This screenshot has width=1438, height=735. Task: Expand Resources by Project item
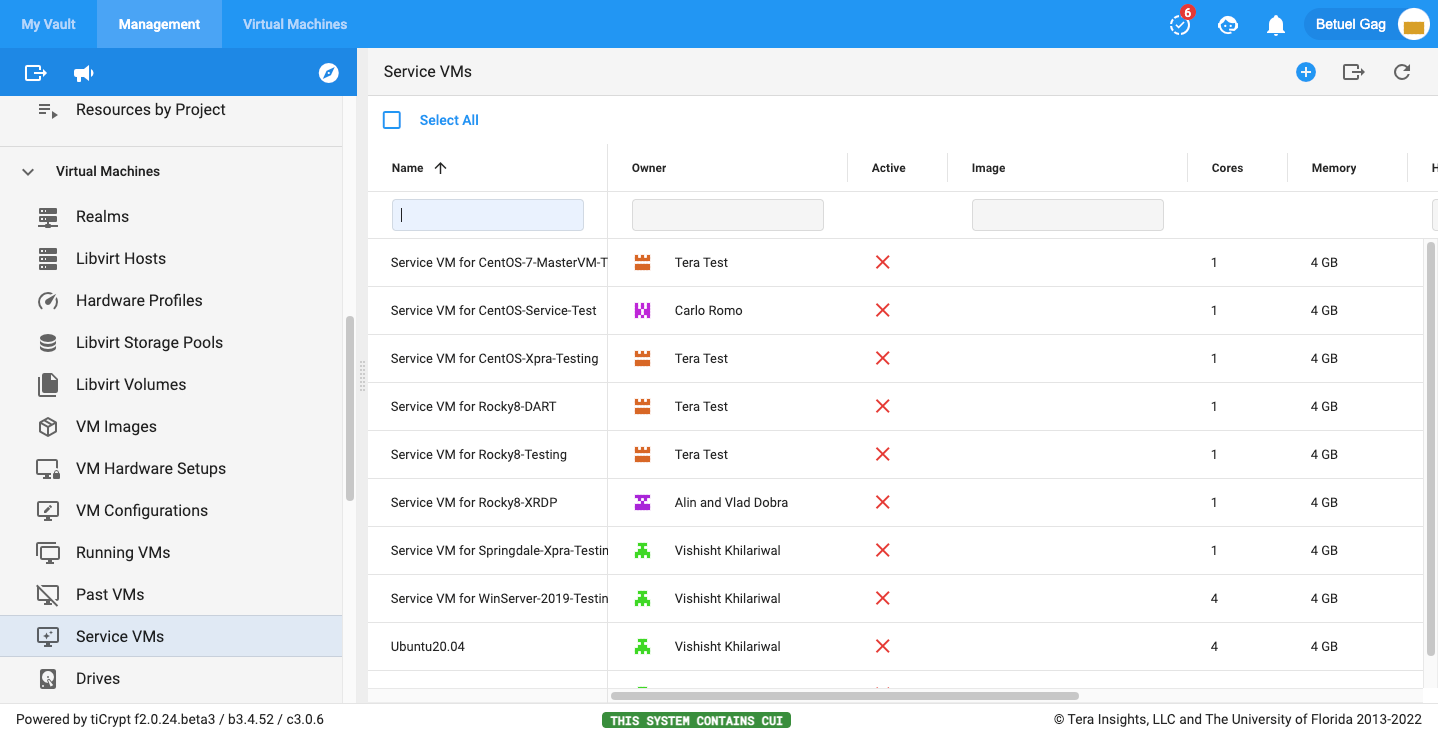pos(48,110)
